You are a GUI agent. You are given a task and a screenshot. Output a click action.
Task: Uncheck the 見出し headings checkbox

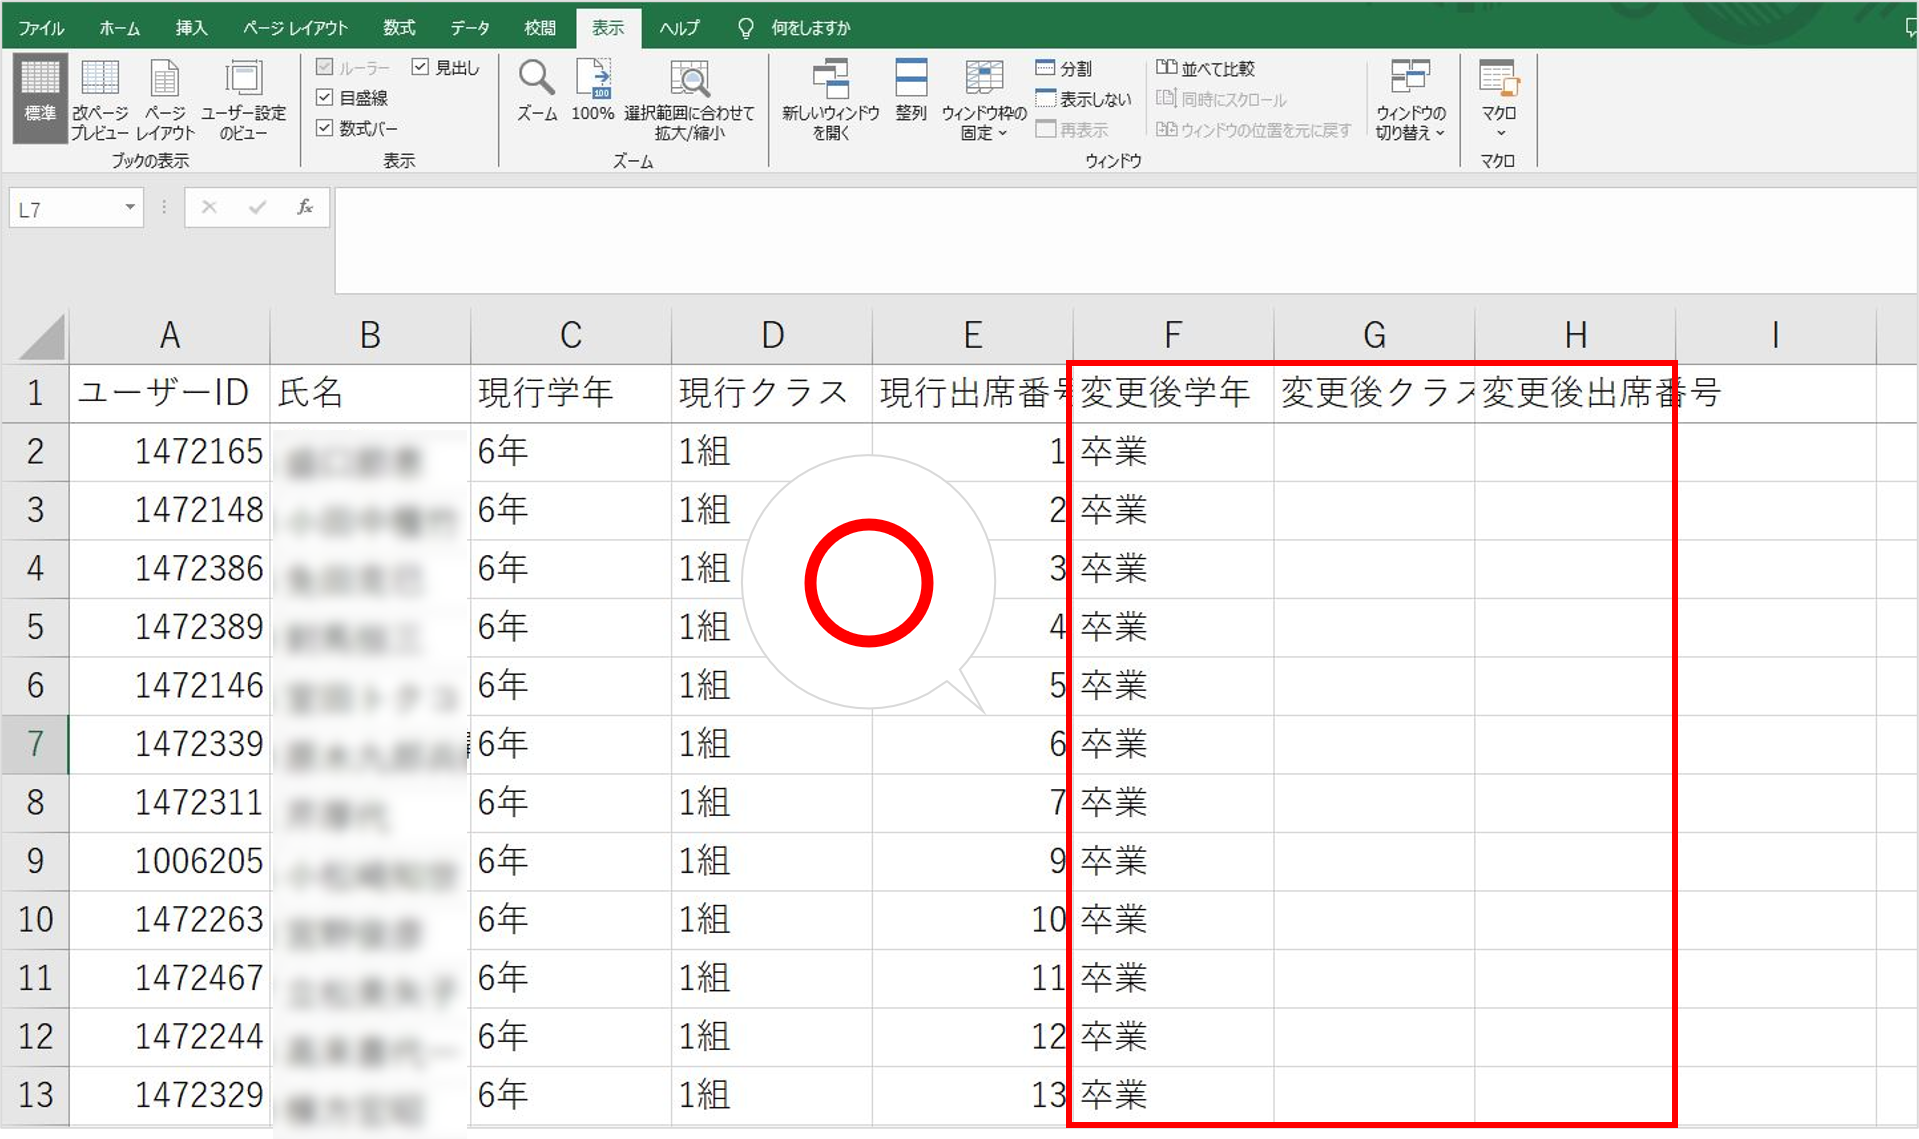pos(421,67)
